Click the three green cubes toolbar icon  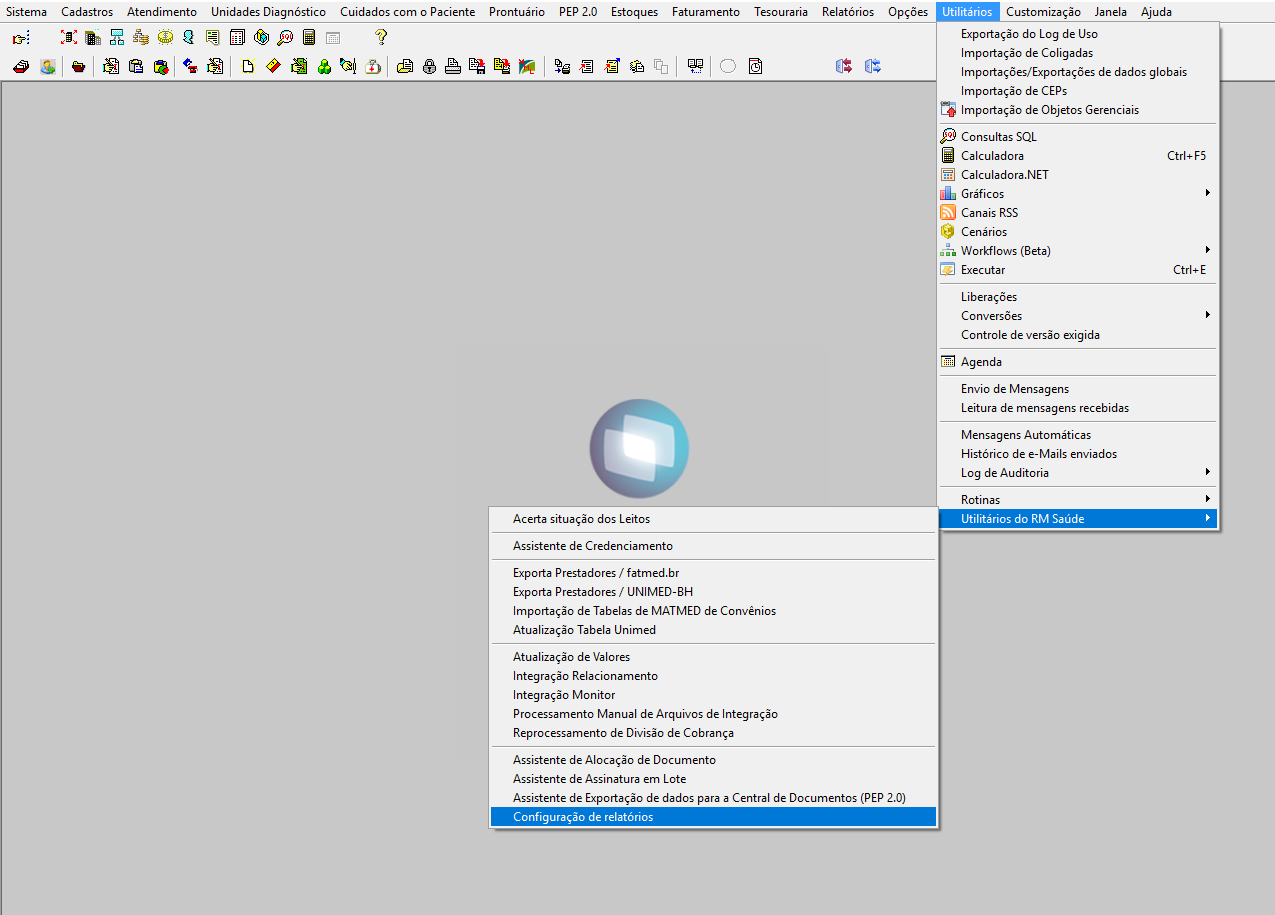pyautogui.click(x=324, y=66)
